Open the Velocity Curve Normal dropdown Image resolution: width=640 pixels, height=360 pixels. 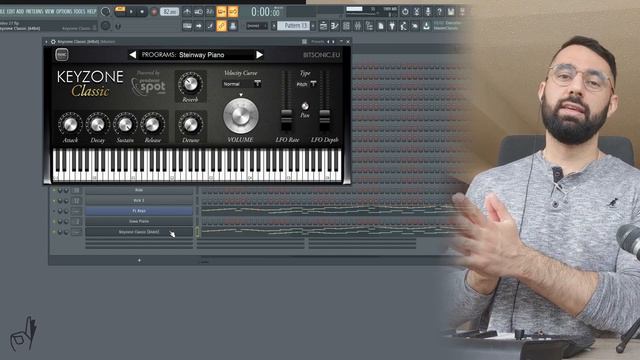pyautogui.click(x=242, y=84)
